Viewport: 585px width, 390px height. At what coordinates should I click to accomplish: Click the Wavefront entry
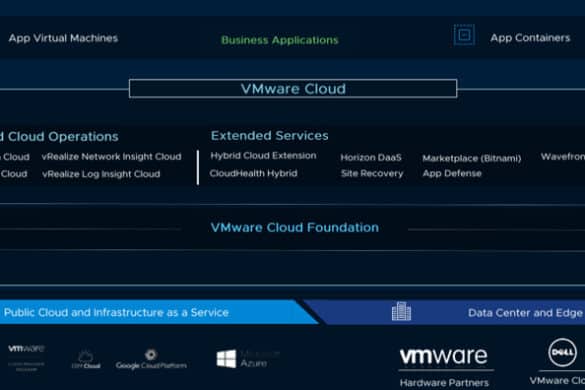pos(563,157)
